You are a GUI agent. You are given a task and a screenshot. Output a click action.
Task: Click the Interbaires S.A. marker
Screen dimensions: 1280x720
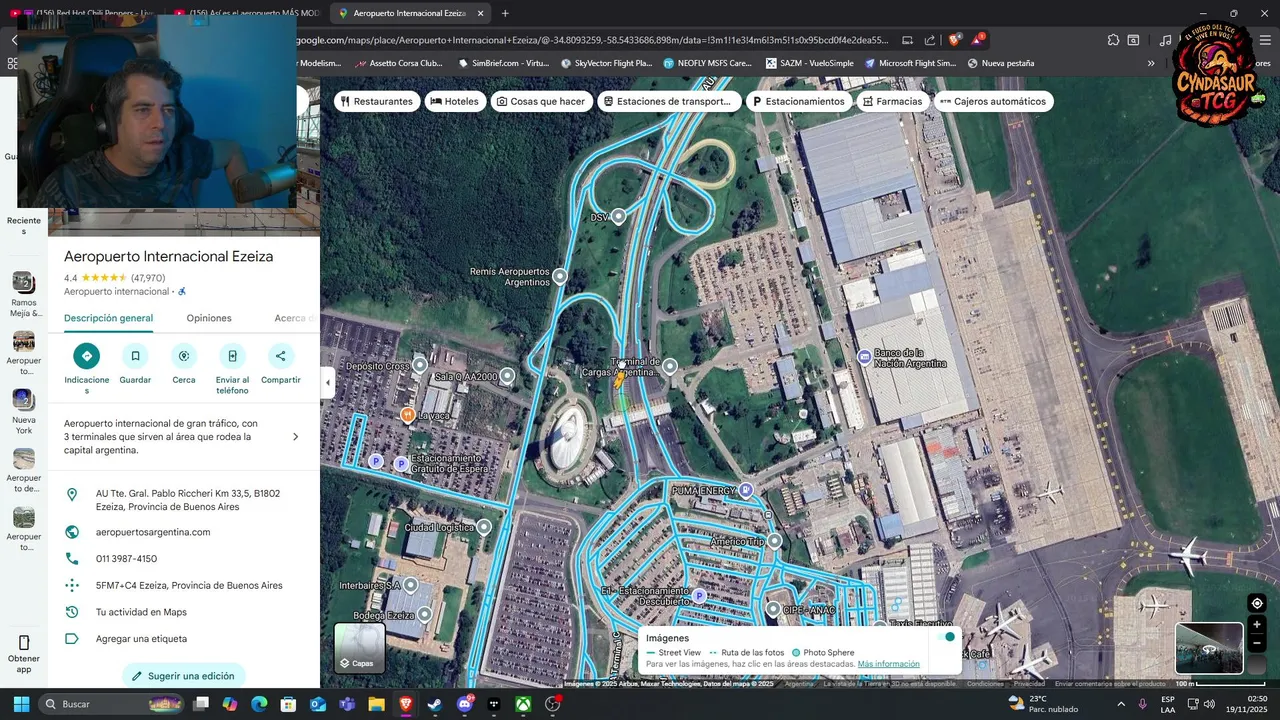pos(412,585)
